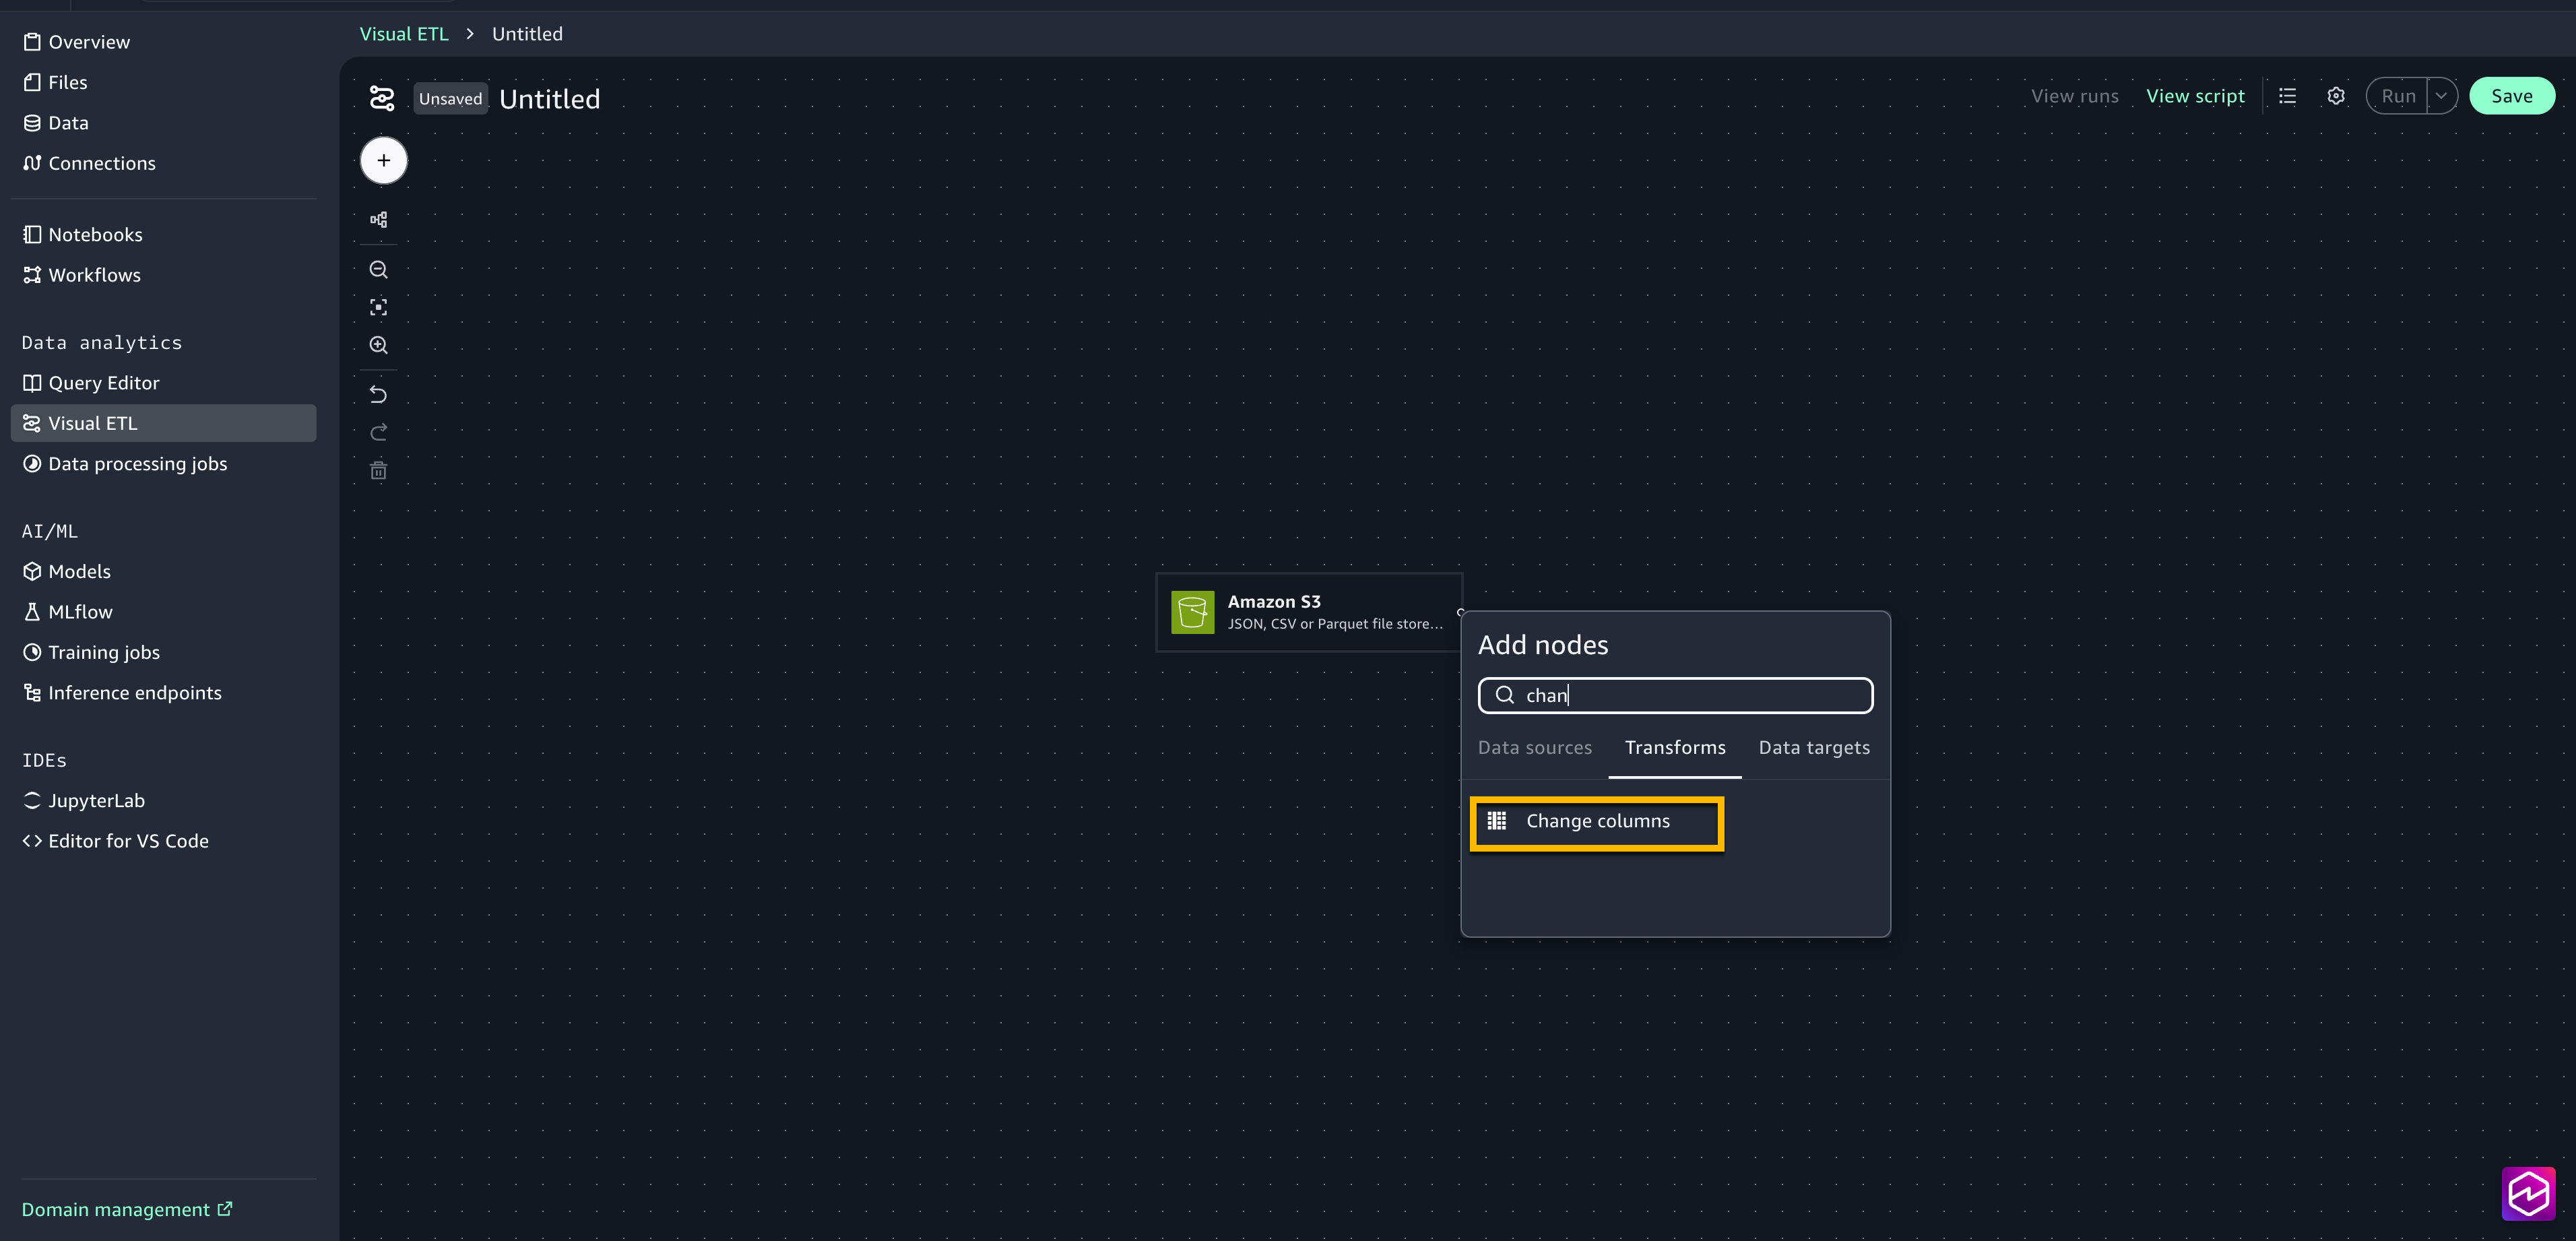Switch to the Data targets tab
This screenshot has height=1241, width=2576.
[x=1813, y=747]
